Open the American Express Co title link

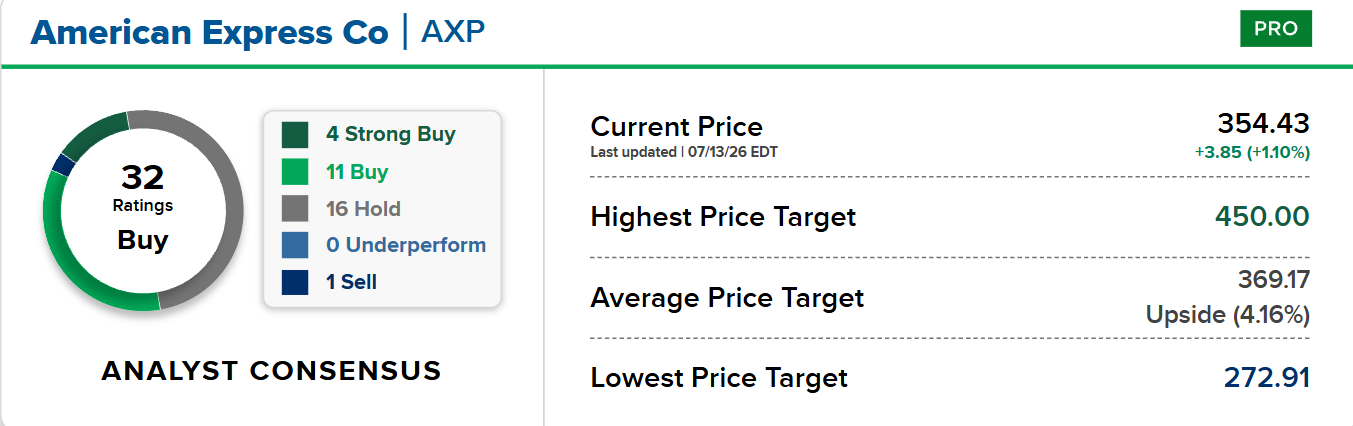[209, 32]
